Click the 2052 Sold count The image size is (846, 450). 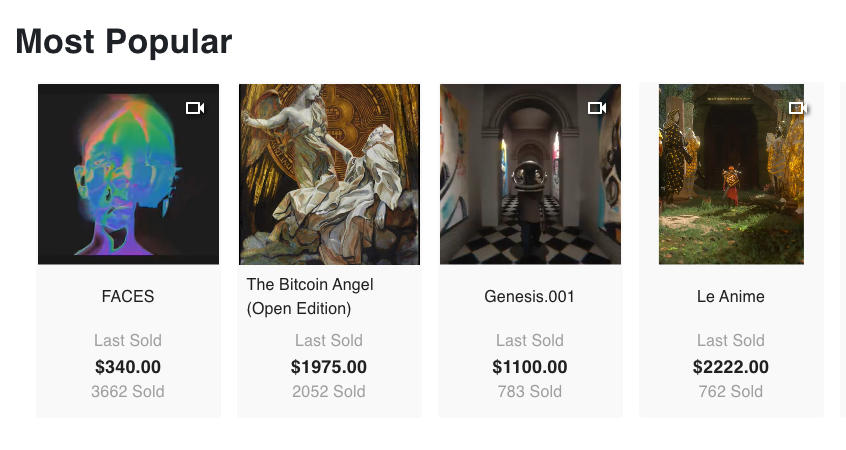point(329,391)
